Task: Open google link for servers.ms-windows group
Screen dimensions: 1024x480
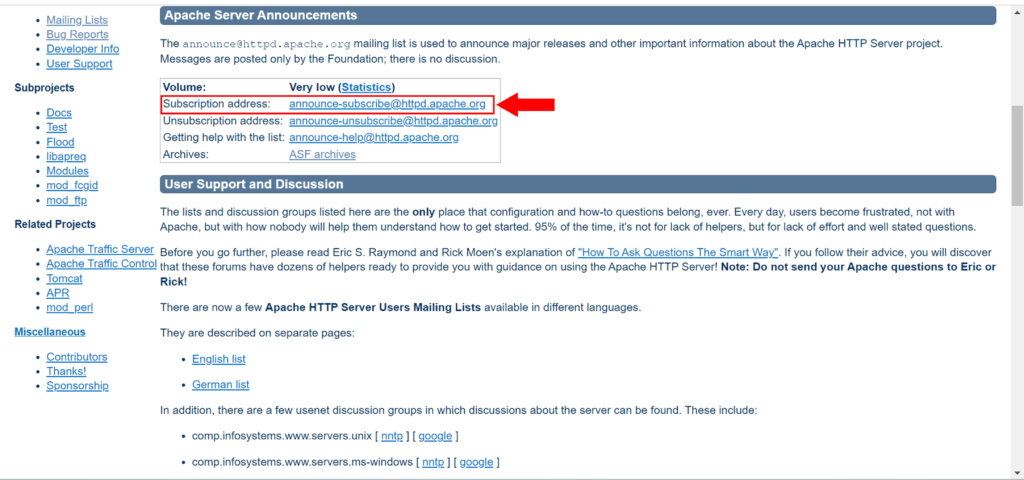Action: (476, 462)
